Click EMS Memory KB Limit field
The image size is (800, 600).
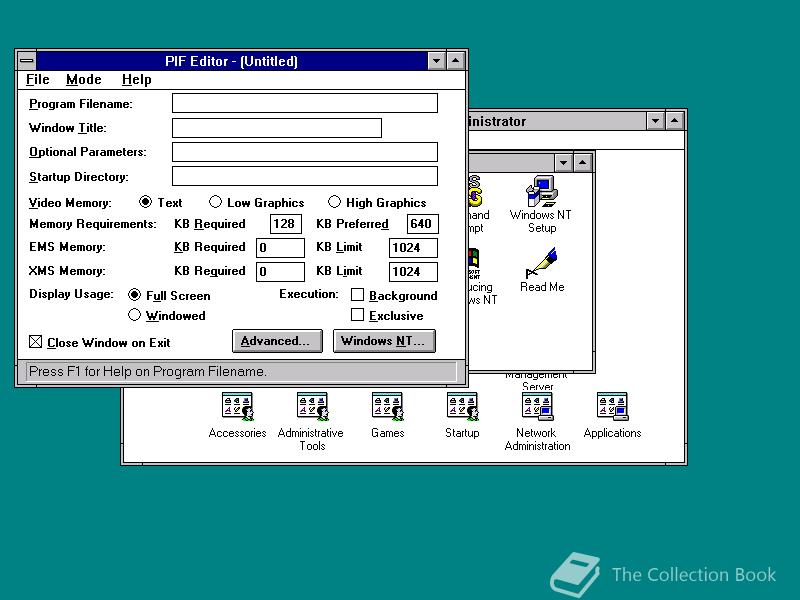(x=413, y=247)
